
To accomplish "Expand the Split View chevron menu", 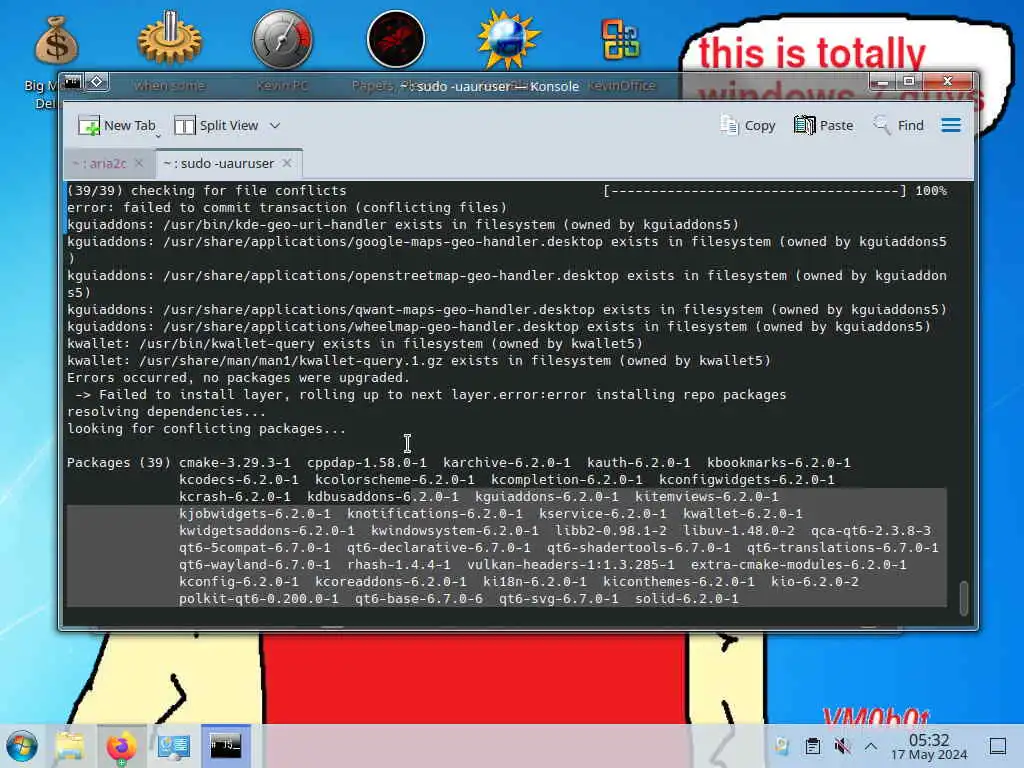I will (275, 125).
